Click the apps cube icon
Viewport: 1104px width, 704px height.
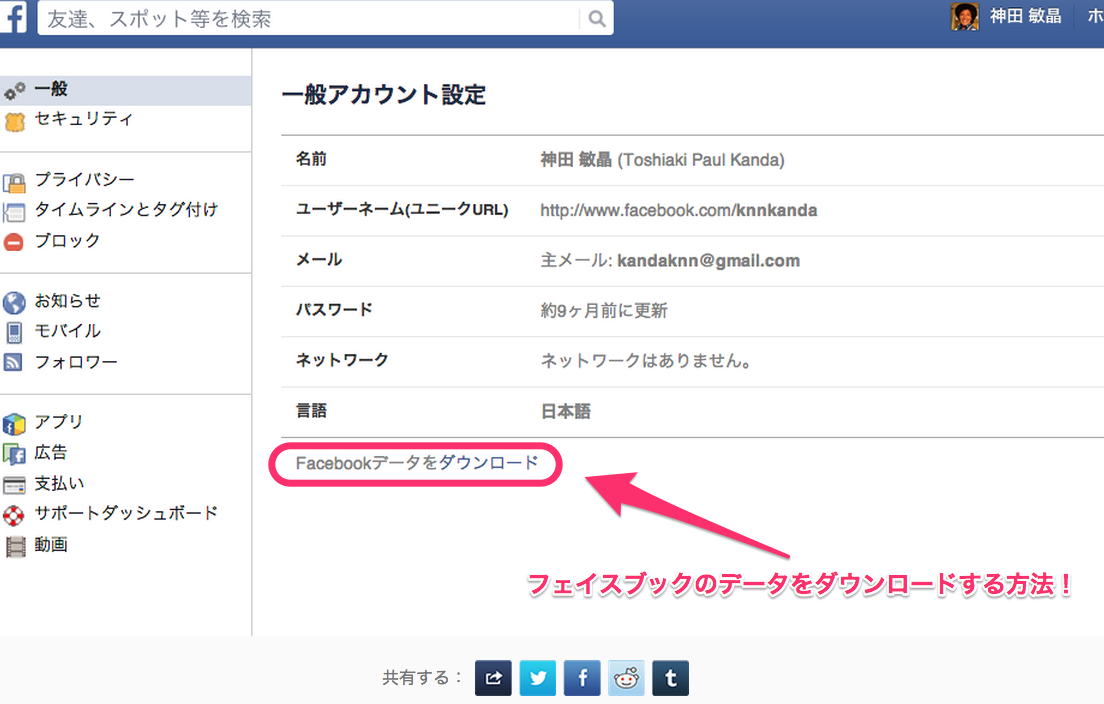tap(14, 425)
